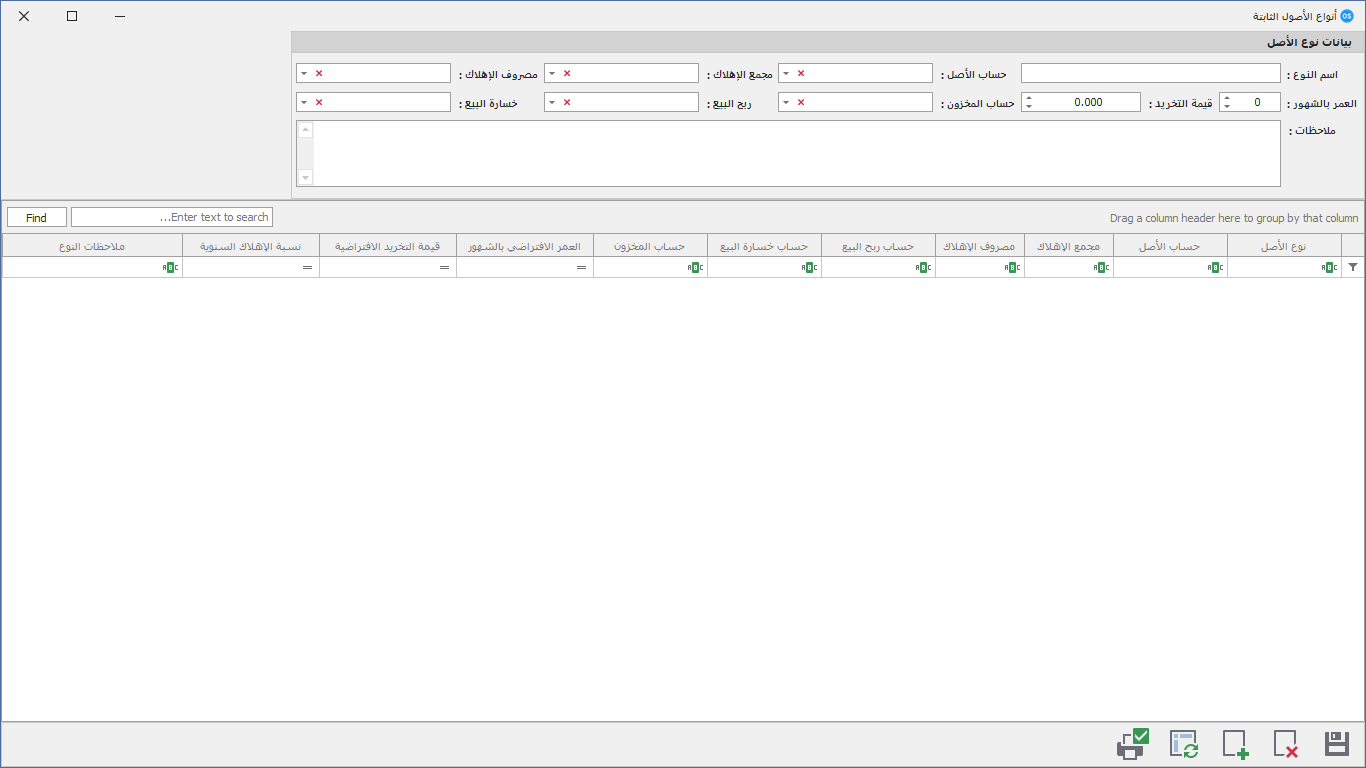The height and width of the screenshot is (768, 1366).
Task: Click the Print icon with green checkmark
Action: point(1132,744)
